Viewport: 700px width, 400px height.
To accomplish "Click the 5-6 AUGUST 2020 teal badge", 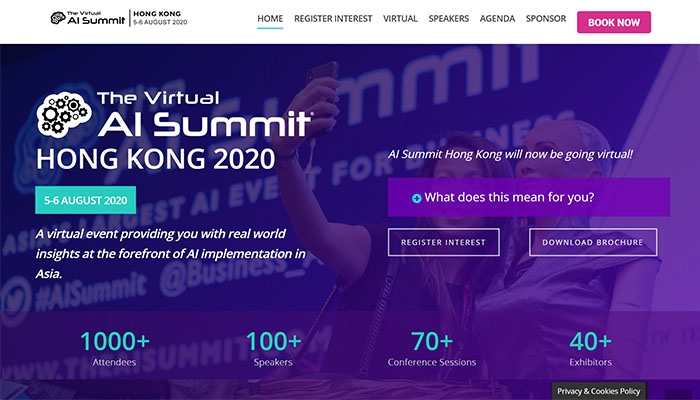I will click(x=86, y=200).
